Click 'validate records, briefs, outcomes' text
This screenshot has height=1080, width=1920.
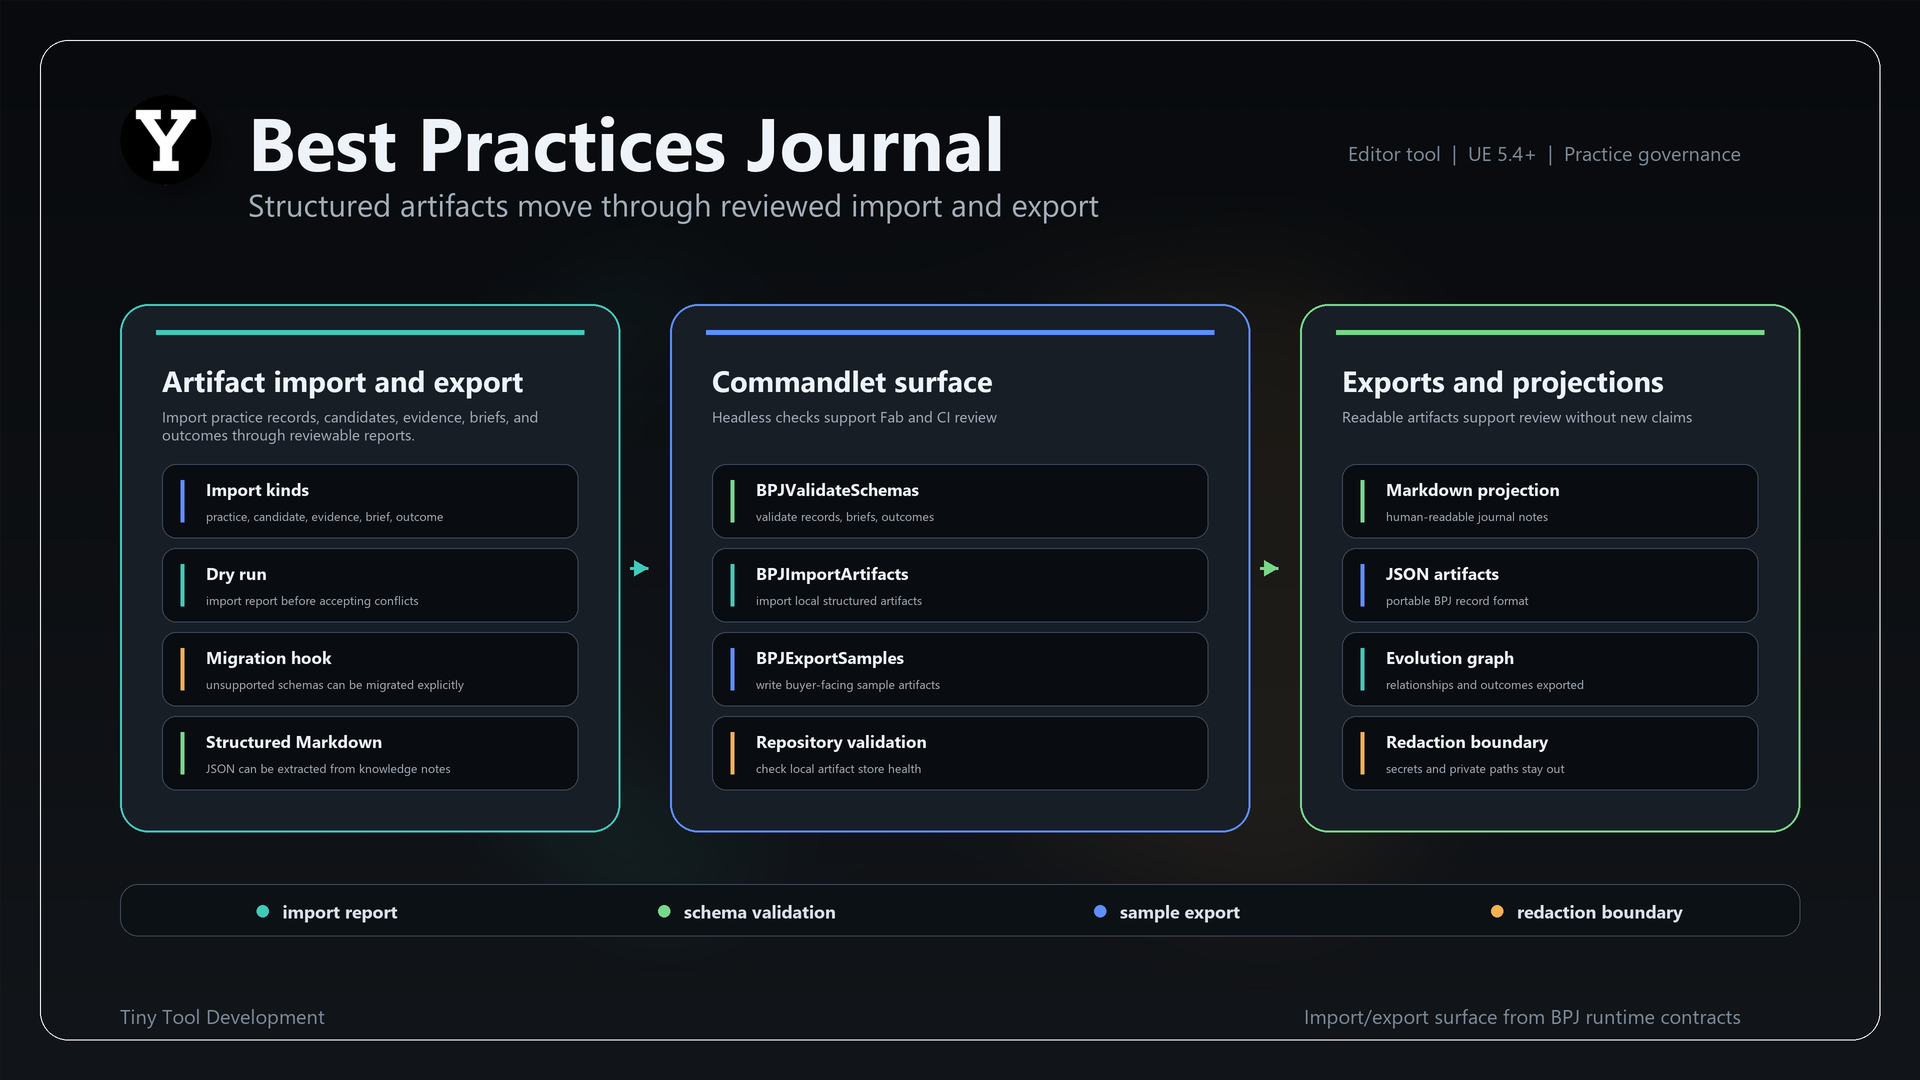(845, 517)
